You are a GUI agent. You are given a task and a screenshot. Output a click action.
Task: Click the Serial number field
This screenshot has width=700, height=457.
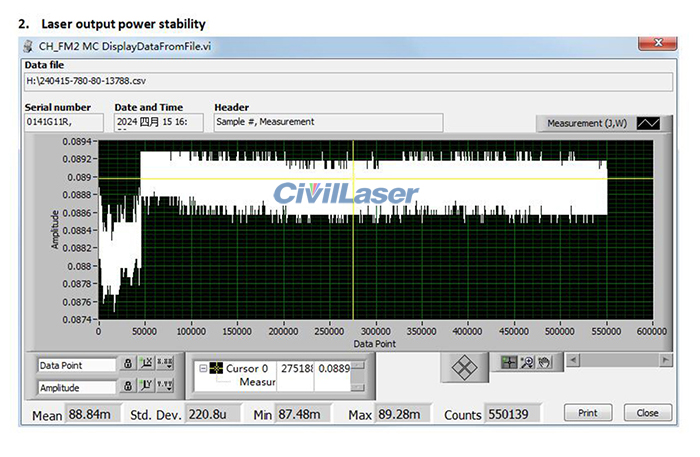63,122
